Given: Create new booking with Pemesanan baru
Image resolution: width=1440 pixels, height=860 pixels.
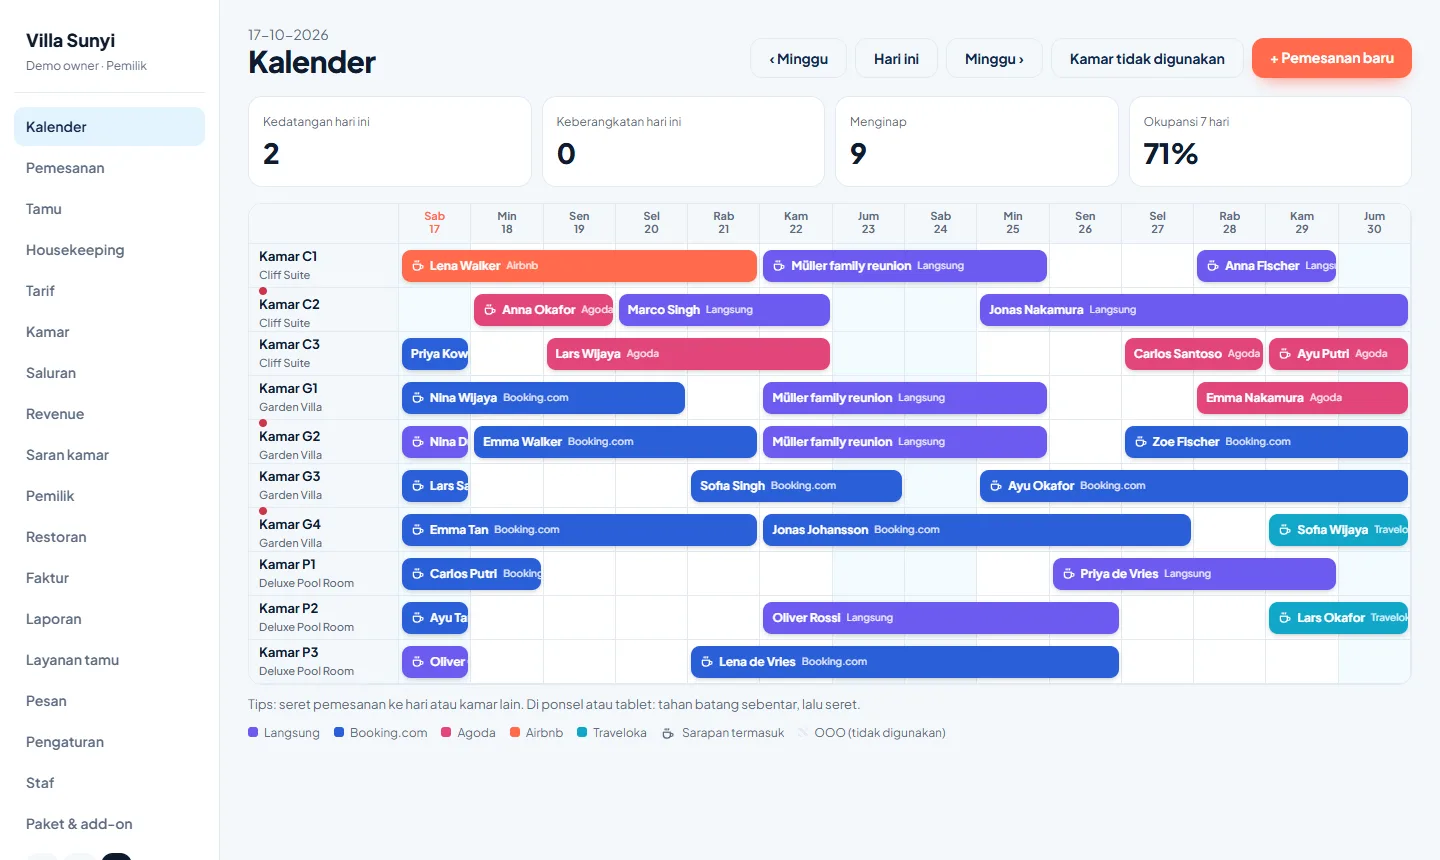Looking at the screenshot, I should pos(1332,58).
